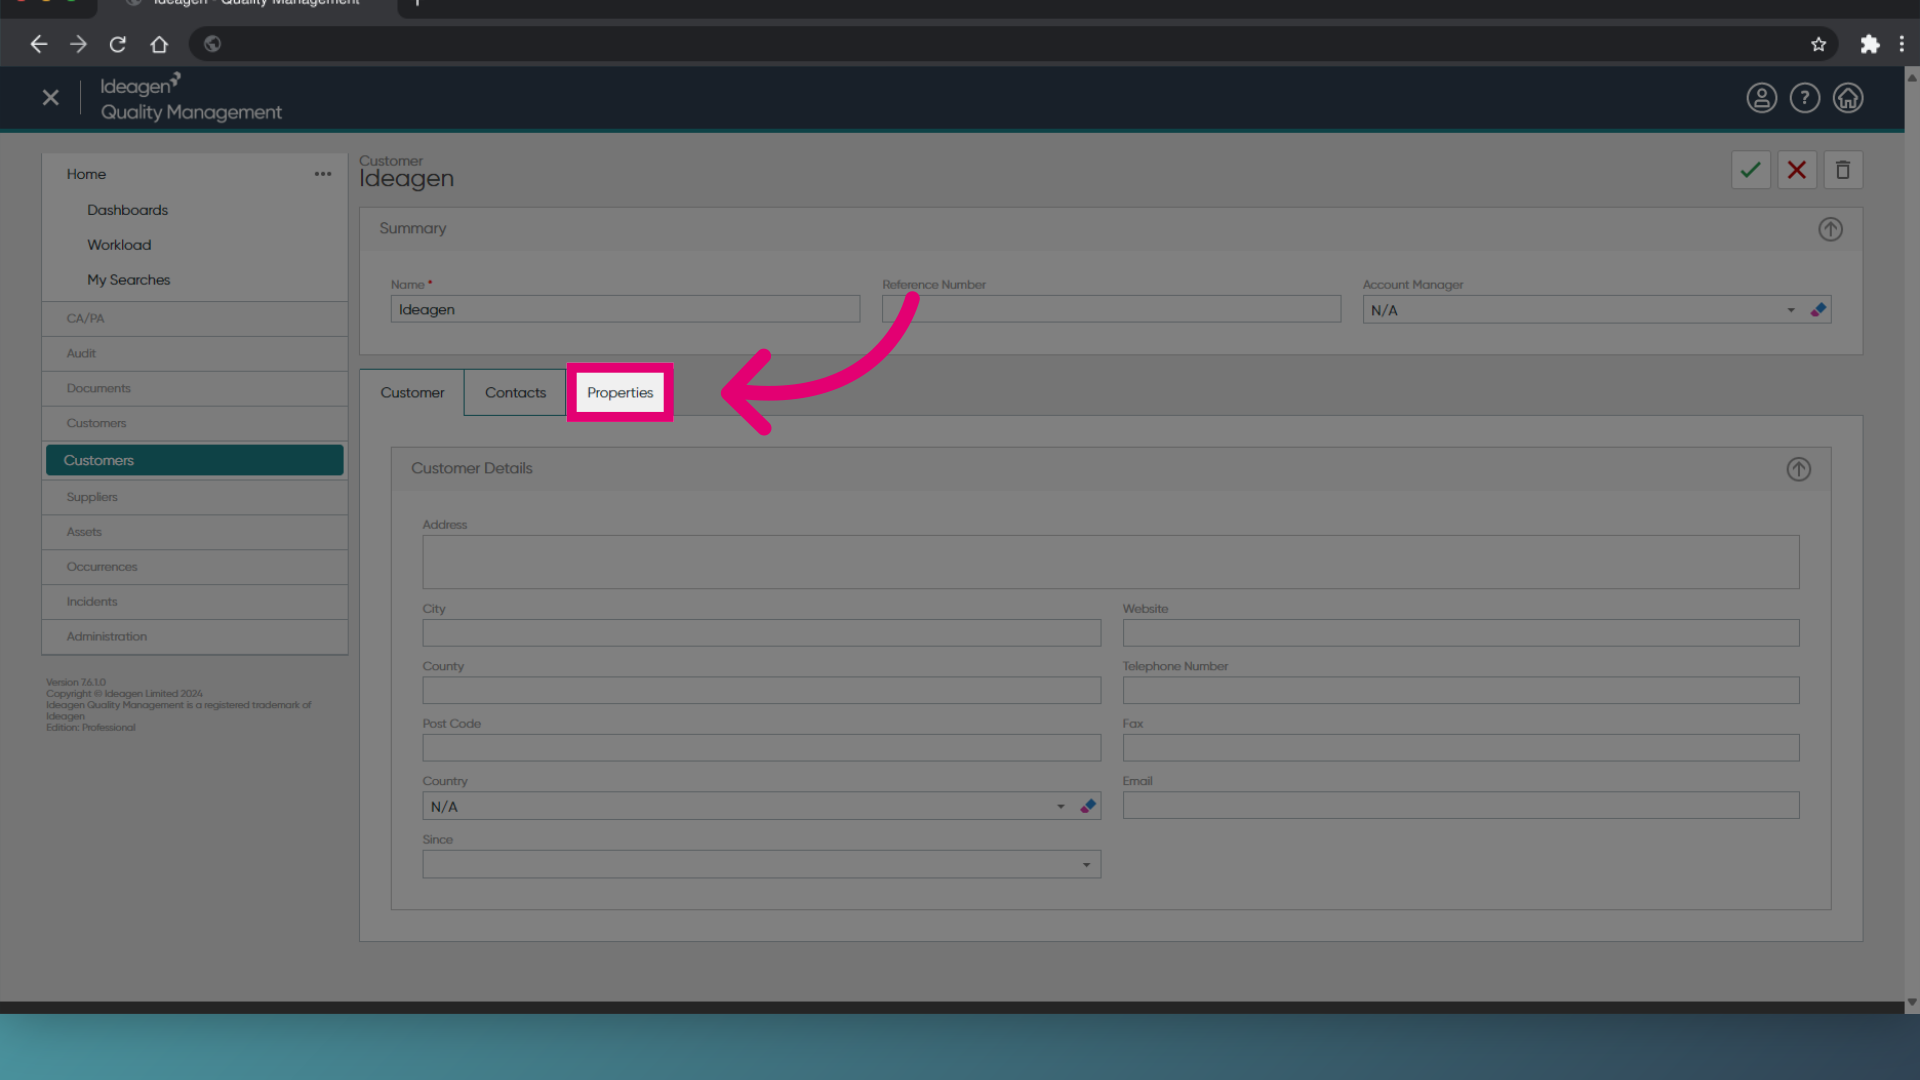Save the customer with the green checkmark
Viewport: 1920px width, 1080px height.
click(x=1750, y=170)
